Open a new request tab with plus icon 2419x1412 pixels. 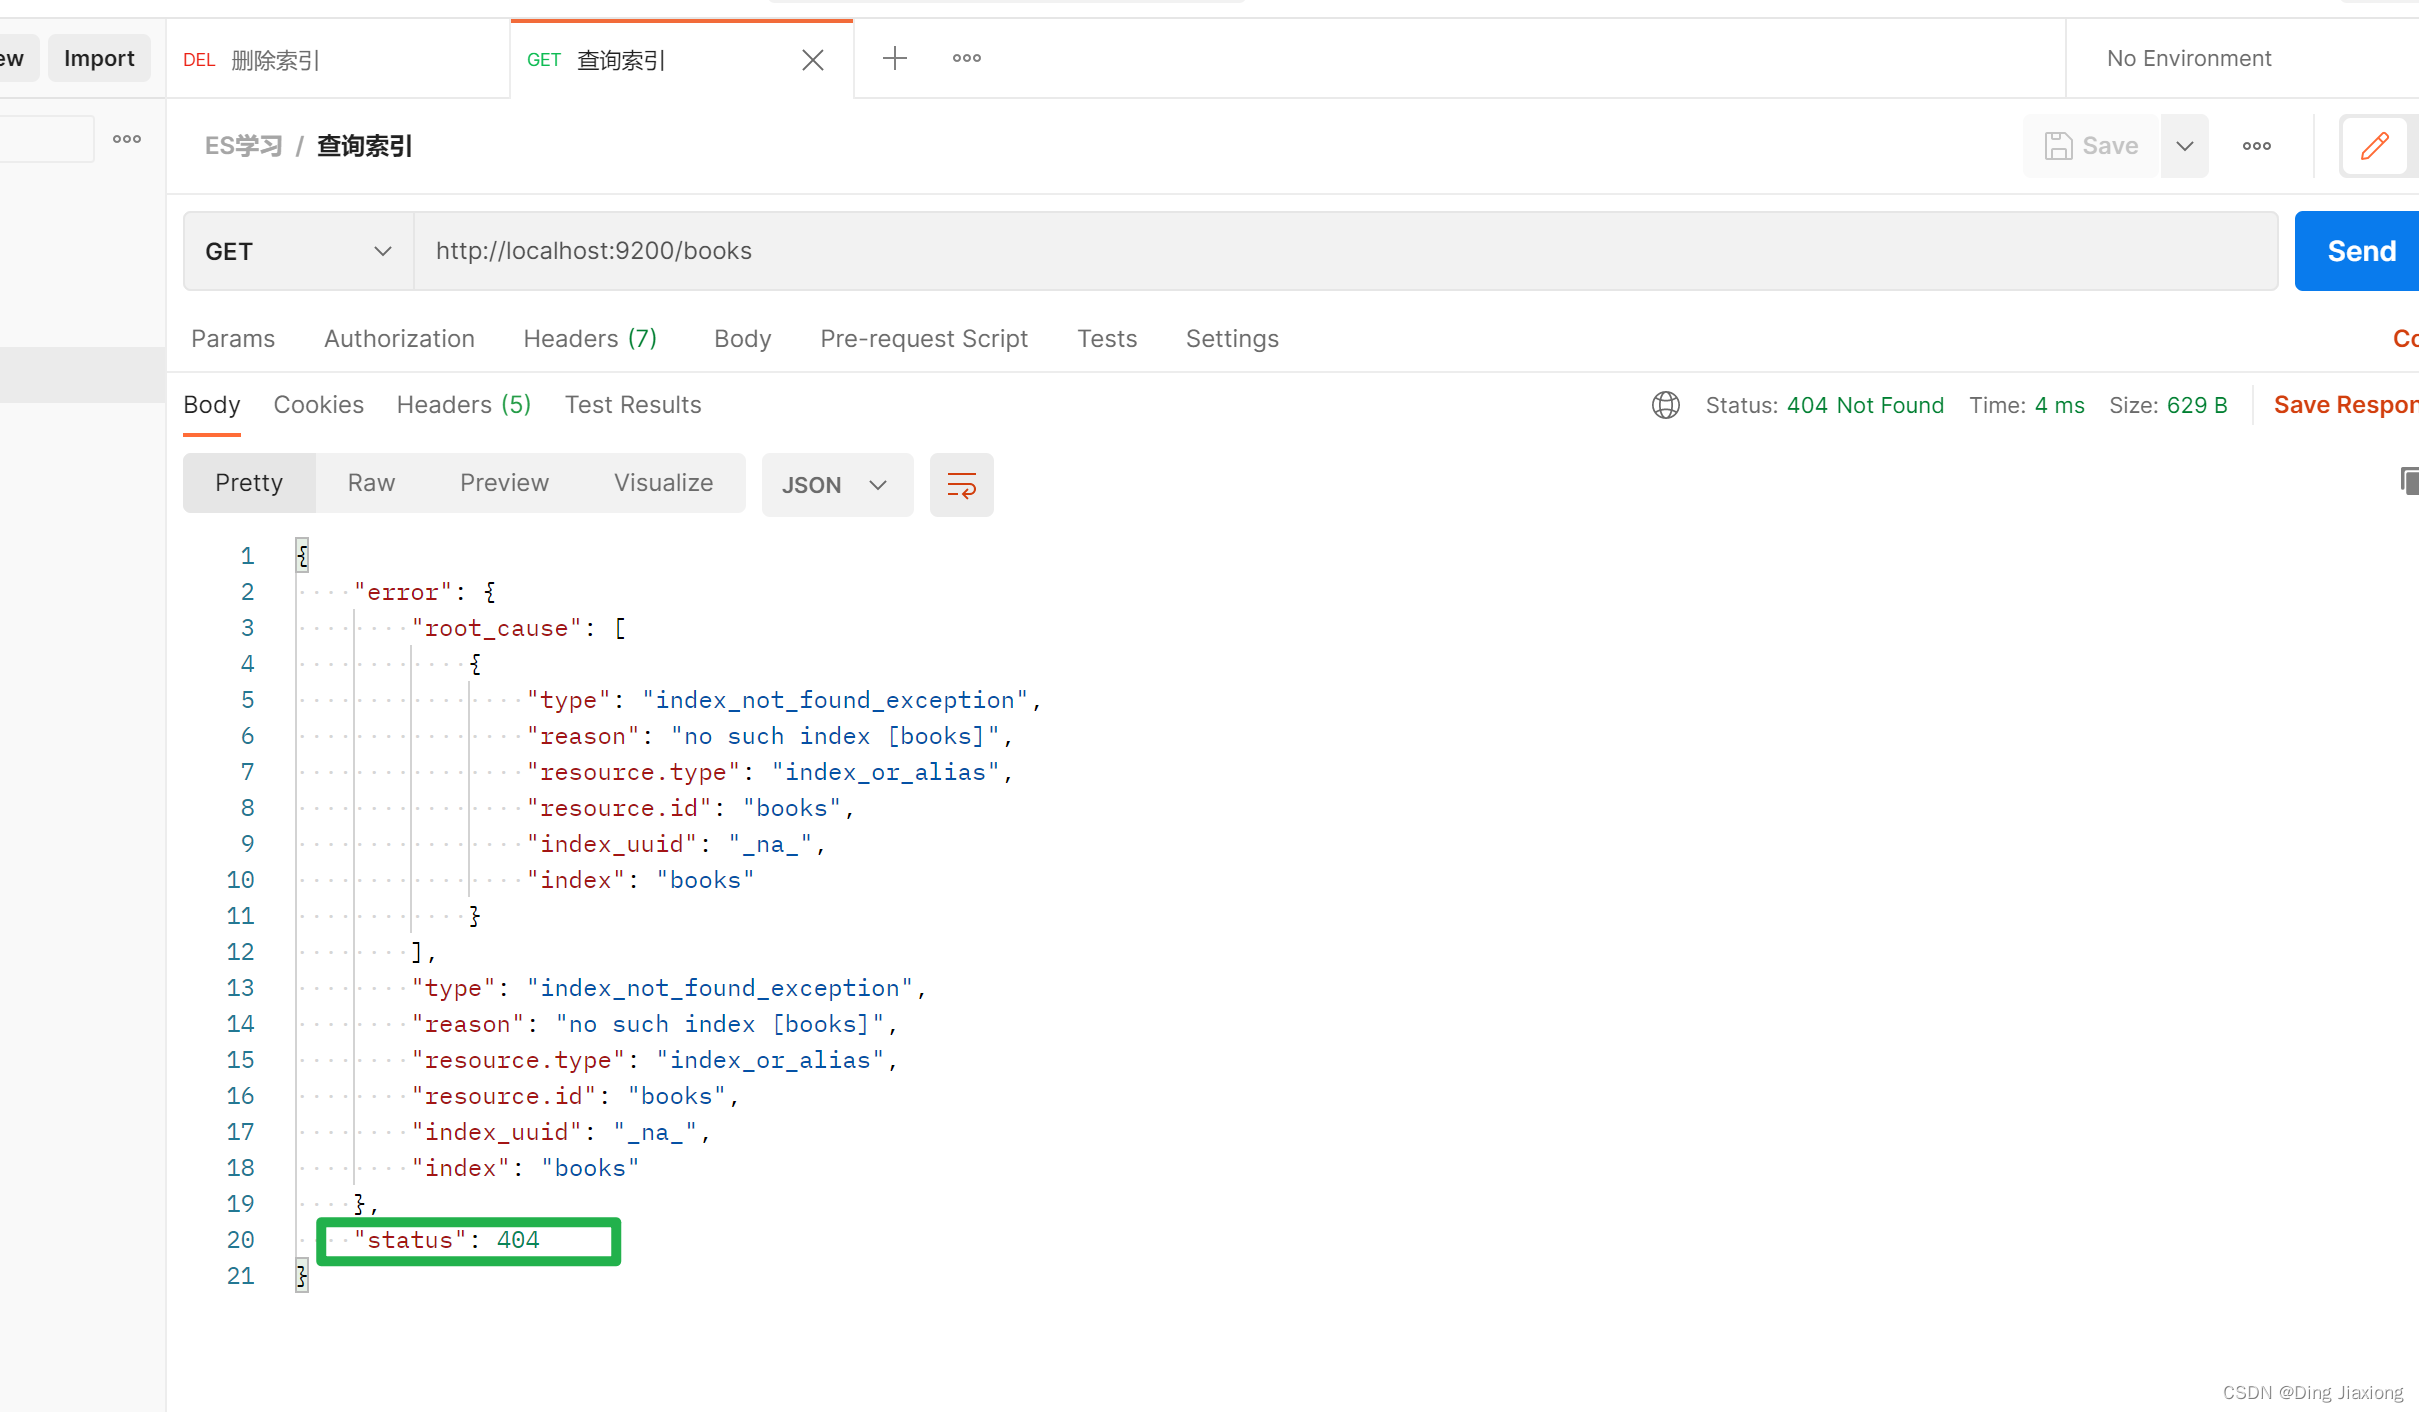click(895, 58)
